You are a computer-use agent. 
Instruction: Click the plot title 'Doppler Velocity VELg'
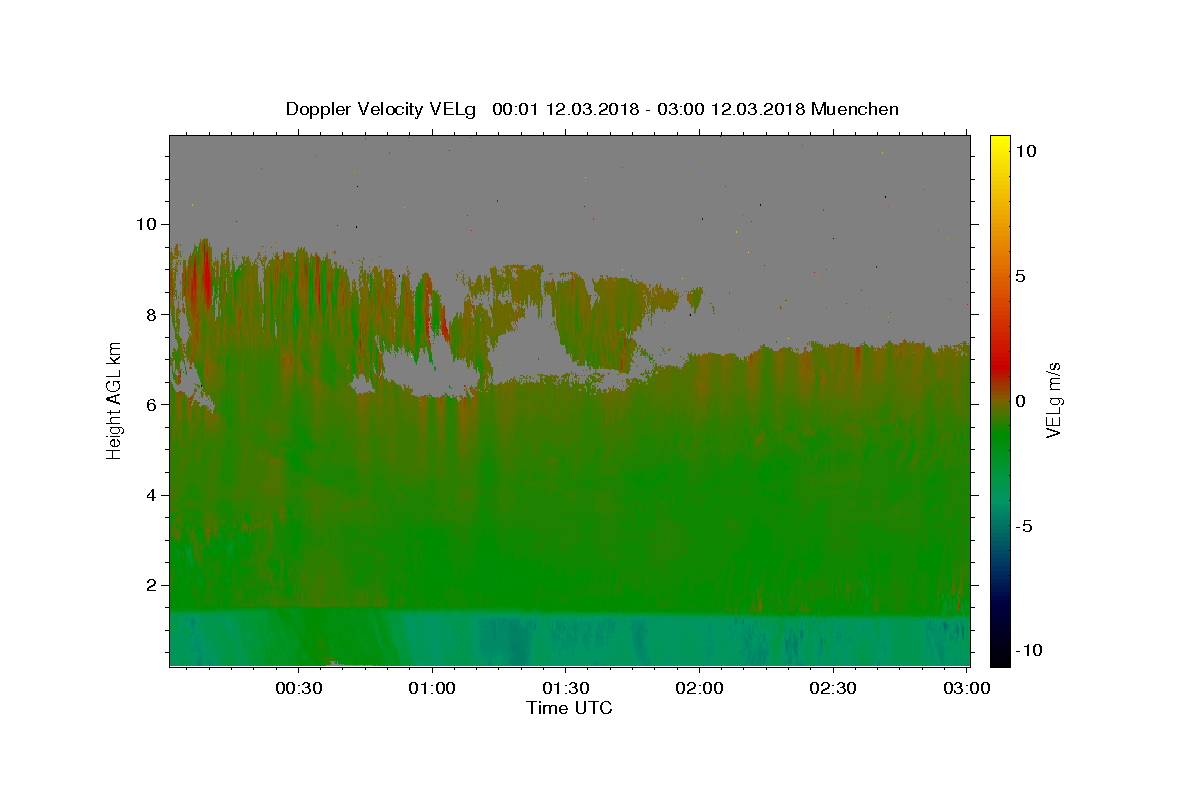point(380,109)
